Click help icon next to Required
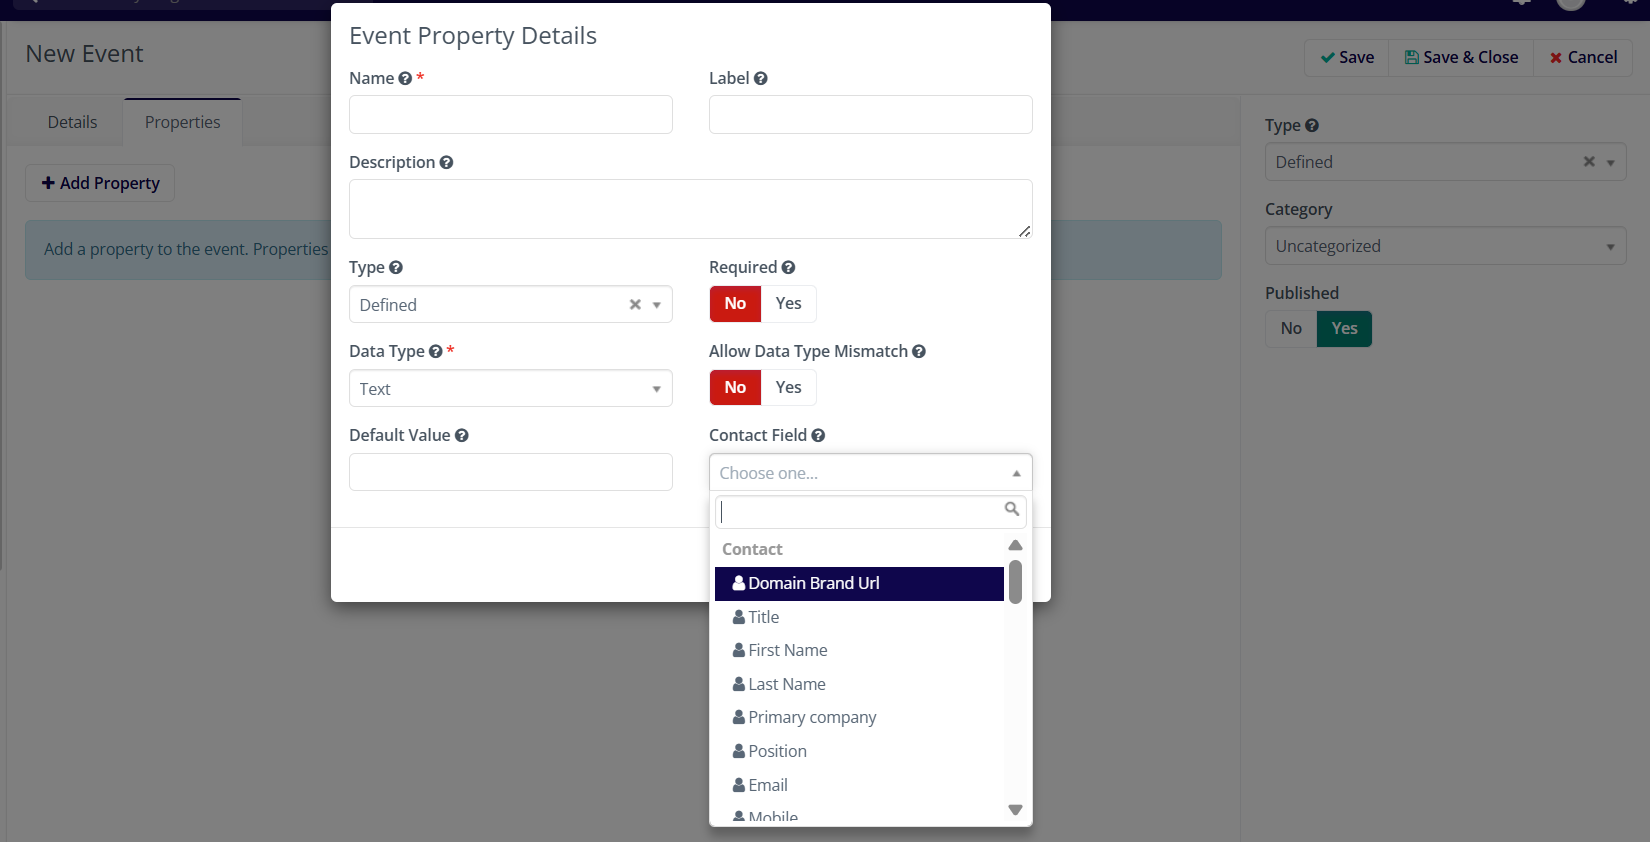Viewport: 1650px width, 842px height. pyautogui.click(x=789, y=268)
